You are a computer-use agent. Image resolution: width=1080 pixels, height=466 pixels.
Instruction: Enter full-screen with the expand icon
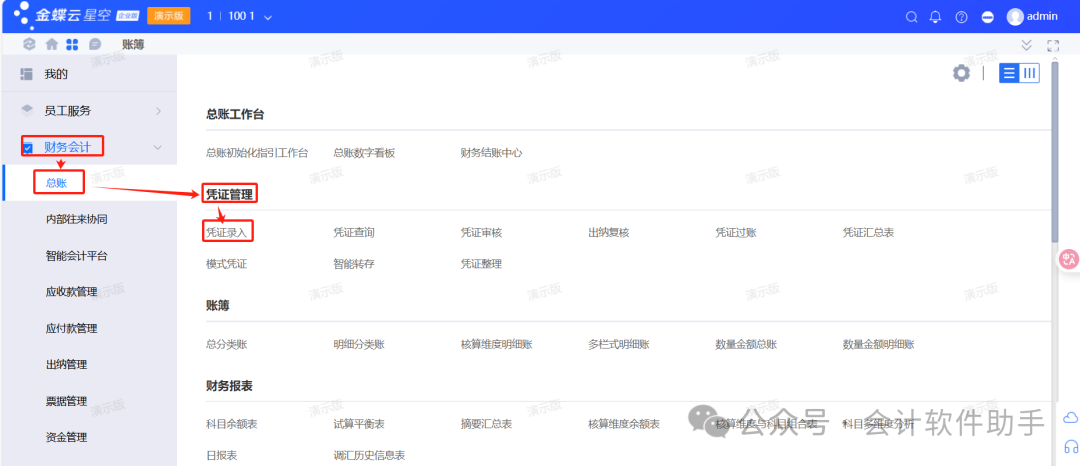click(1052, 45)
